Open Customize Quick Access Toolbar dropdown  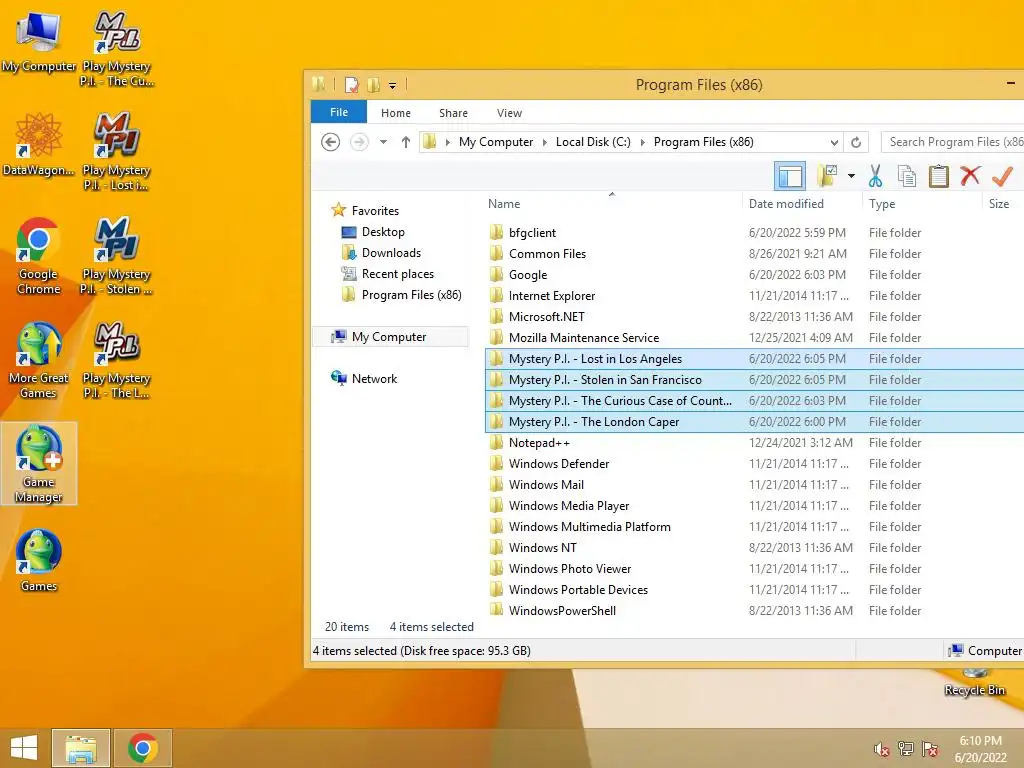click(x=392, y=86)
